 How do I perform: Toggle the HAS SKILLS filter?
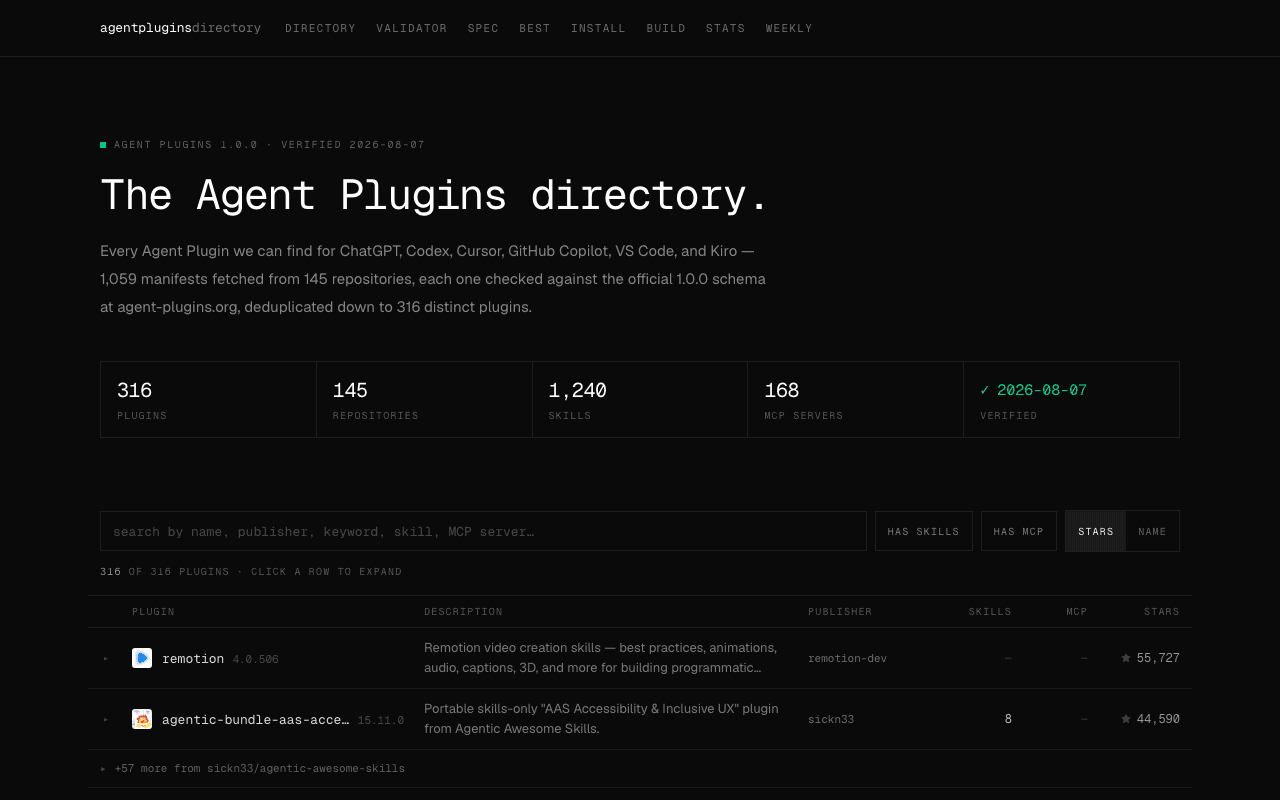(923, 531)
